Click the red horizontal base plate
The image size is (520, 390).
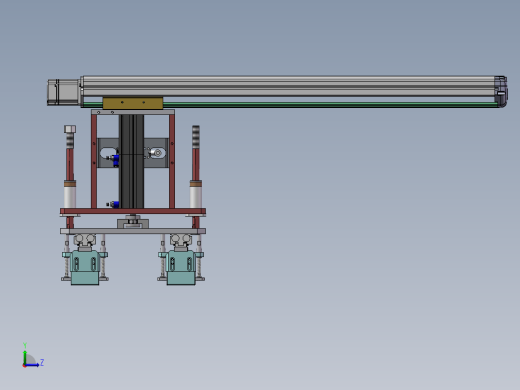133,211
